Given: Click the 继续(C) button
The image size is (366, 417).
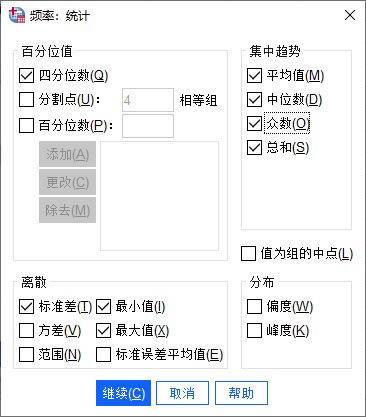Looking at the screenshot, I should point(123,393).
